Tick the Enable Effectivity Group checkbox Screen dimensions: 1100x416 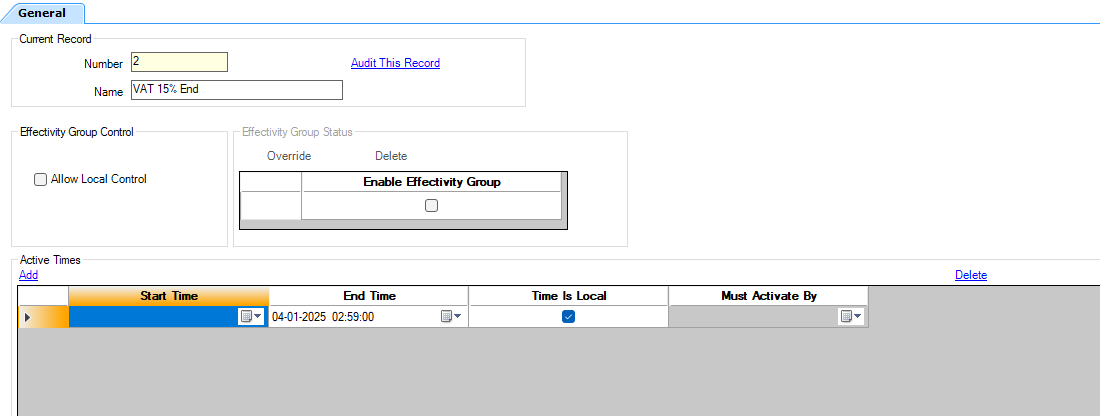(431, 206)
